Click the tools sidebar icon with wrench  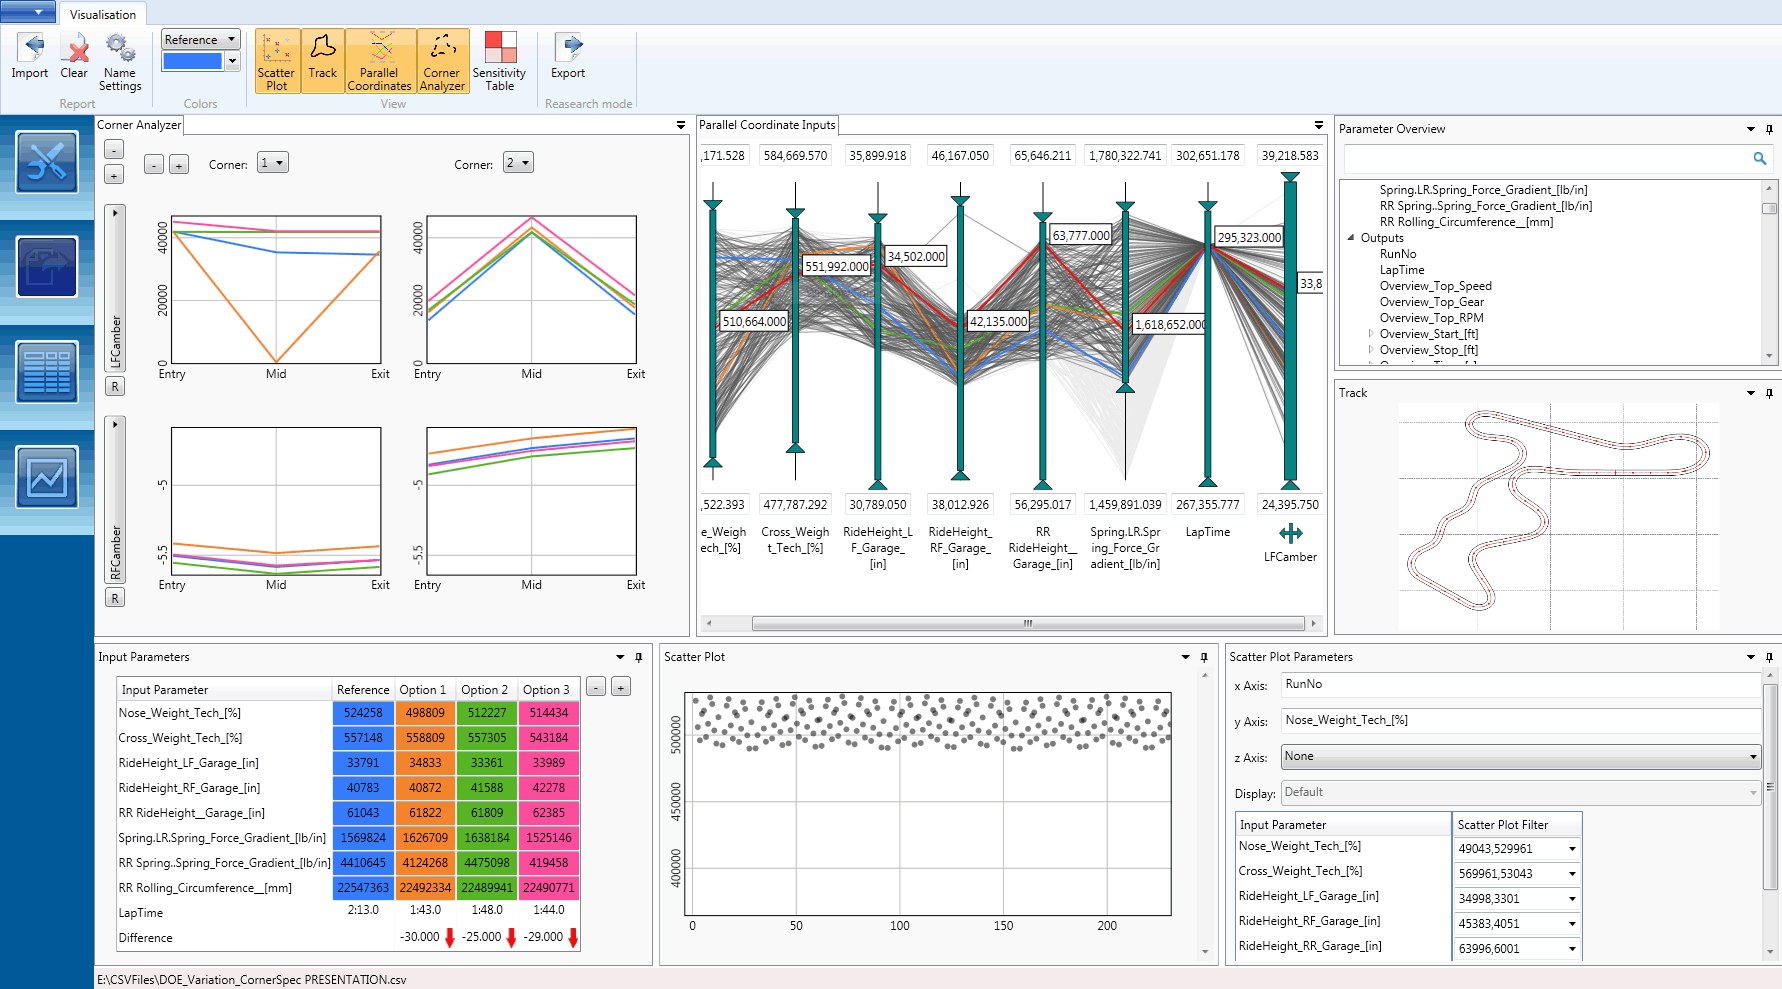(47, 162)
